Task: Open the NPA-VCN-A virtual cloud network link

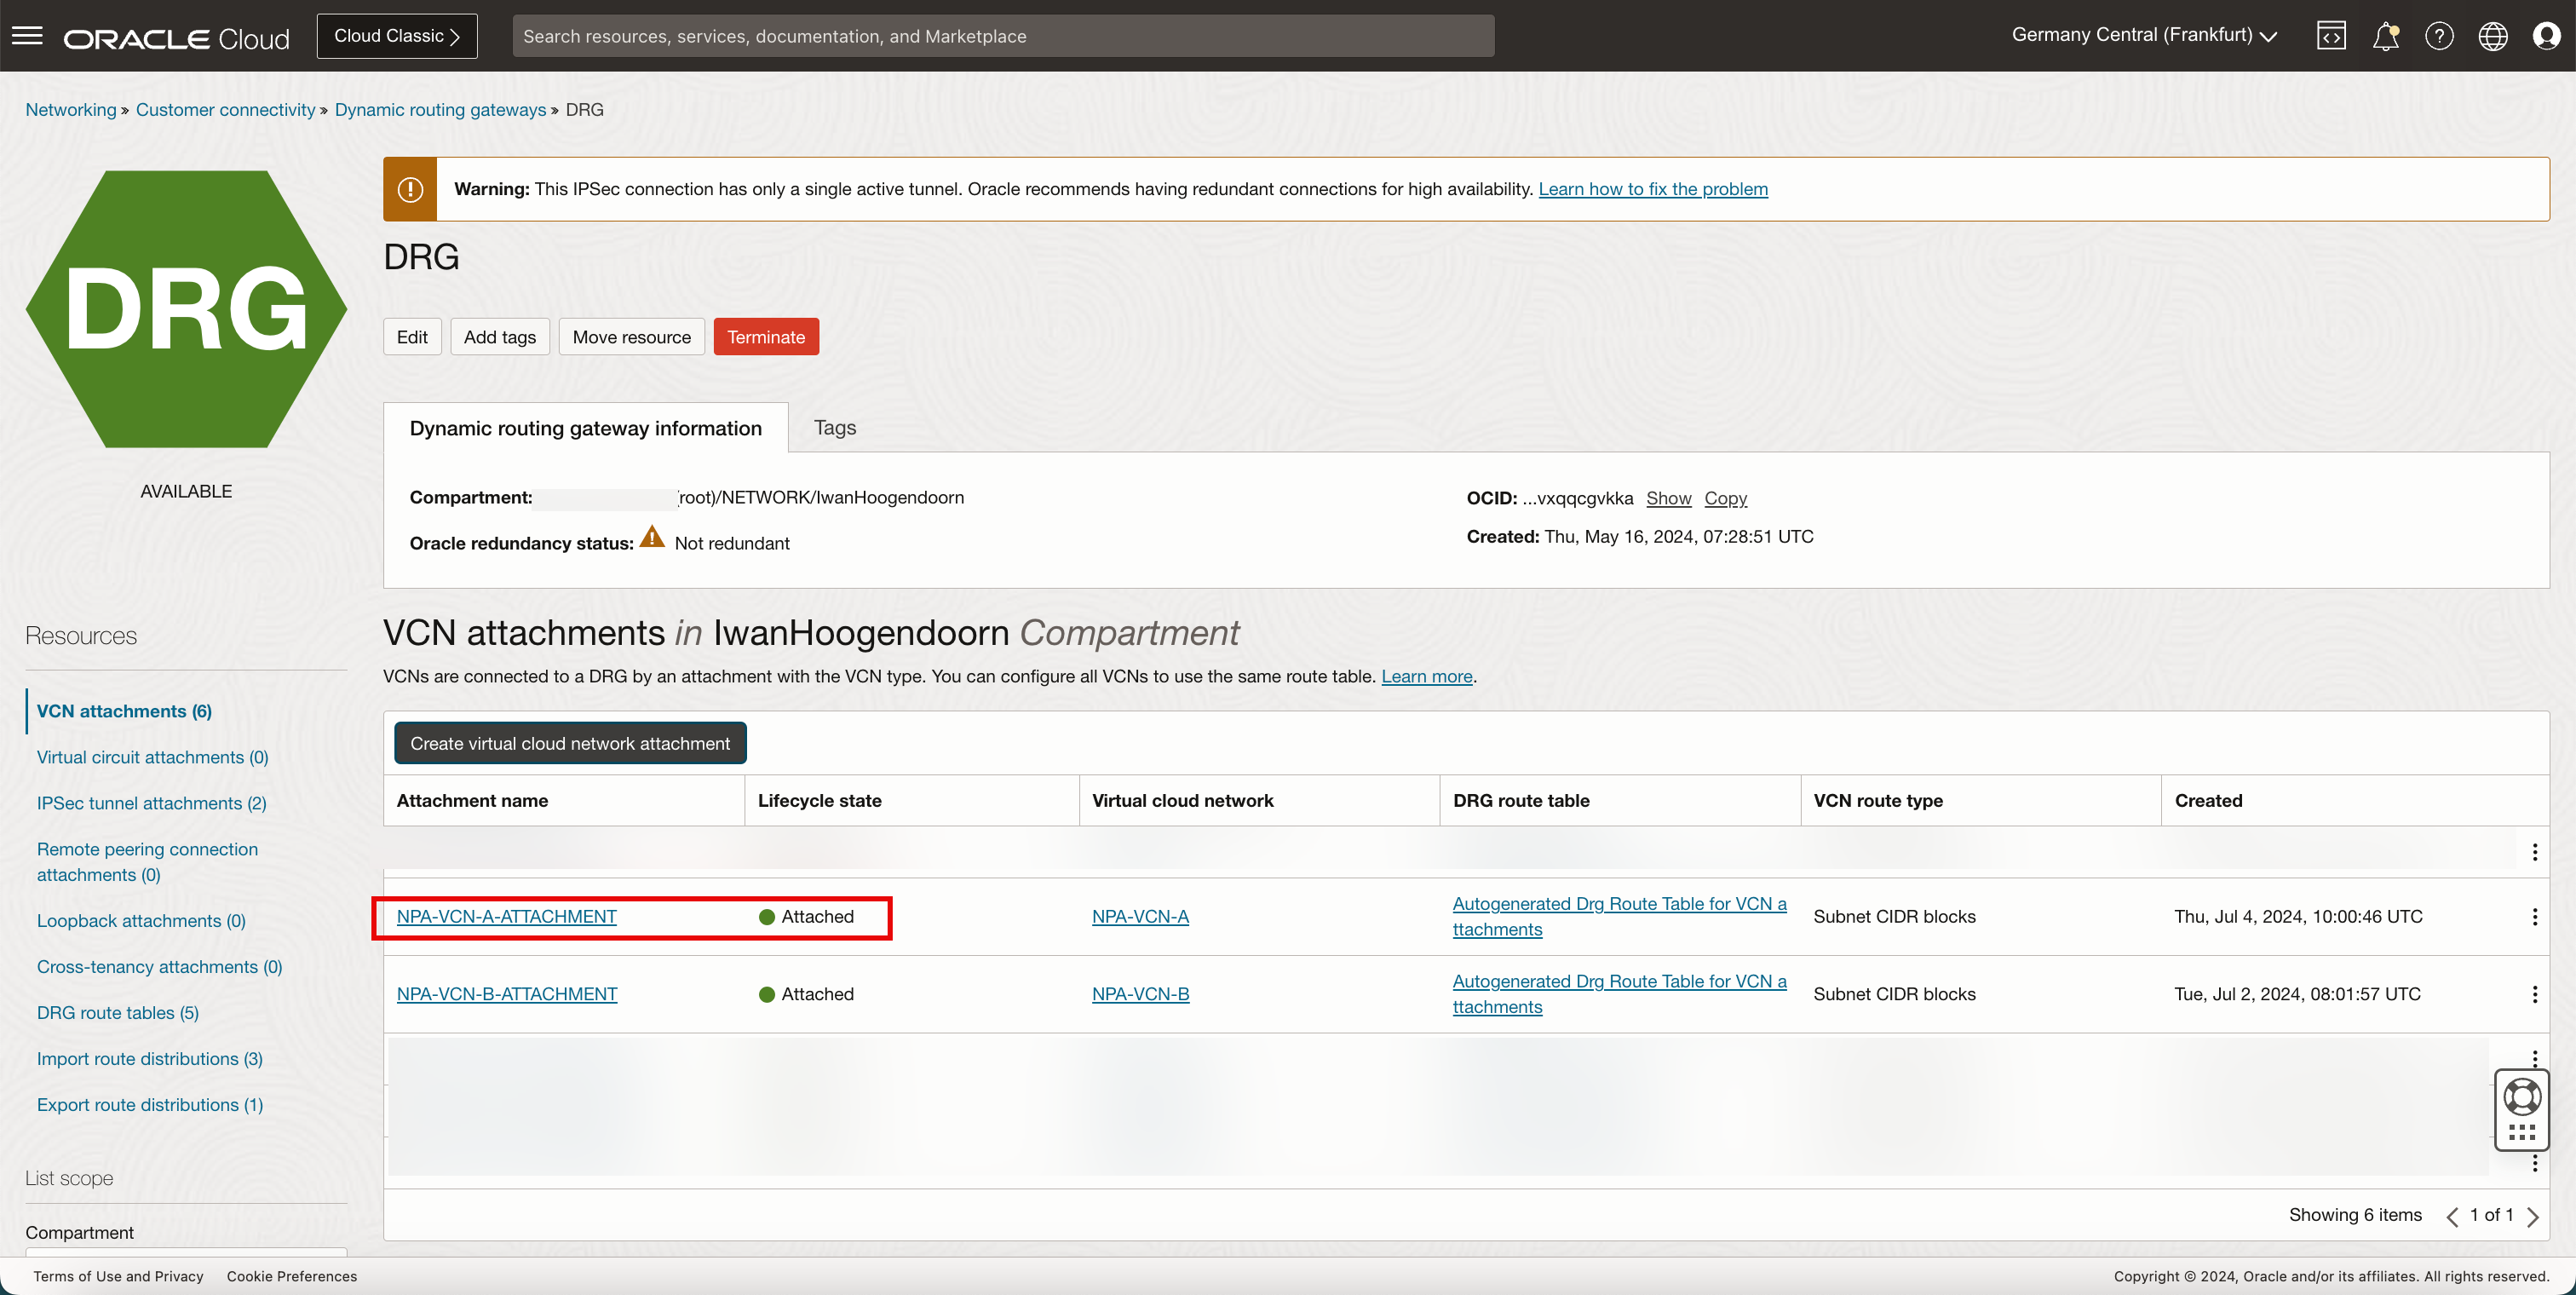Action: coord(1140,916)
